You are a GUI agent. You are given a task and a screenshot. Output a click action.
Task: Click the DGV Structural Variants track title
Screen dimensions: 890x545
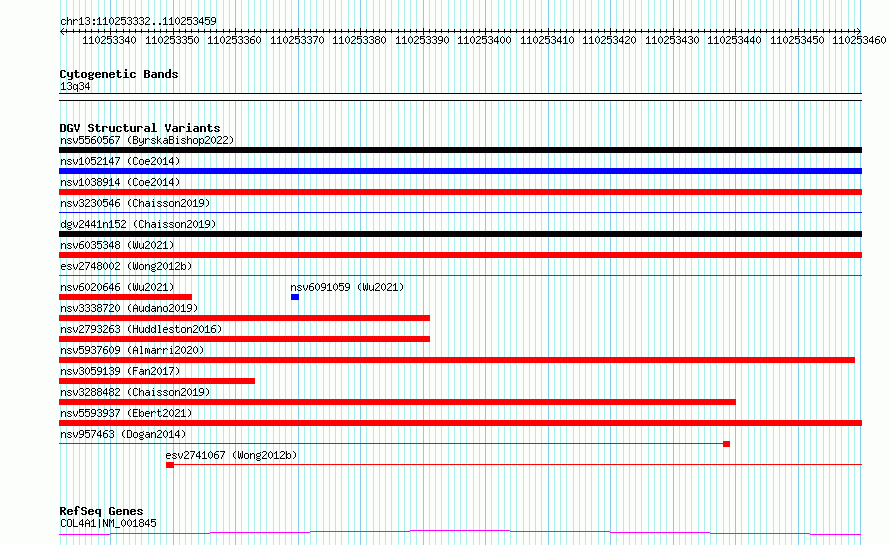[140, 128]
